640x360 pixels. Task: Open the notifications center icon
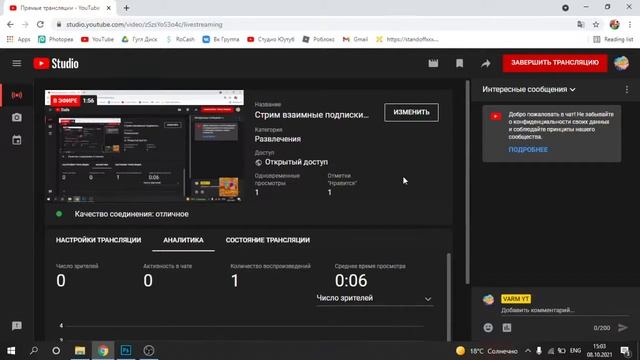pos(624,351)
